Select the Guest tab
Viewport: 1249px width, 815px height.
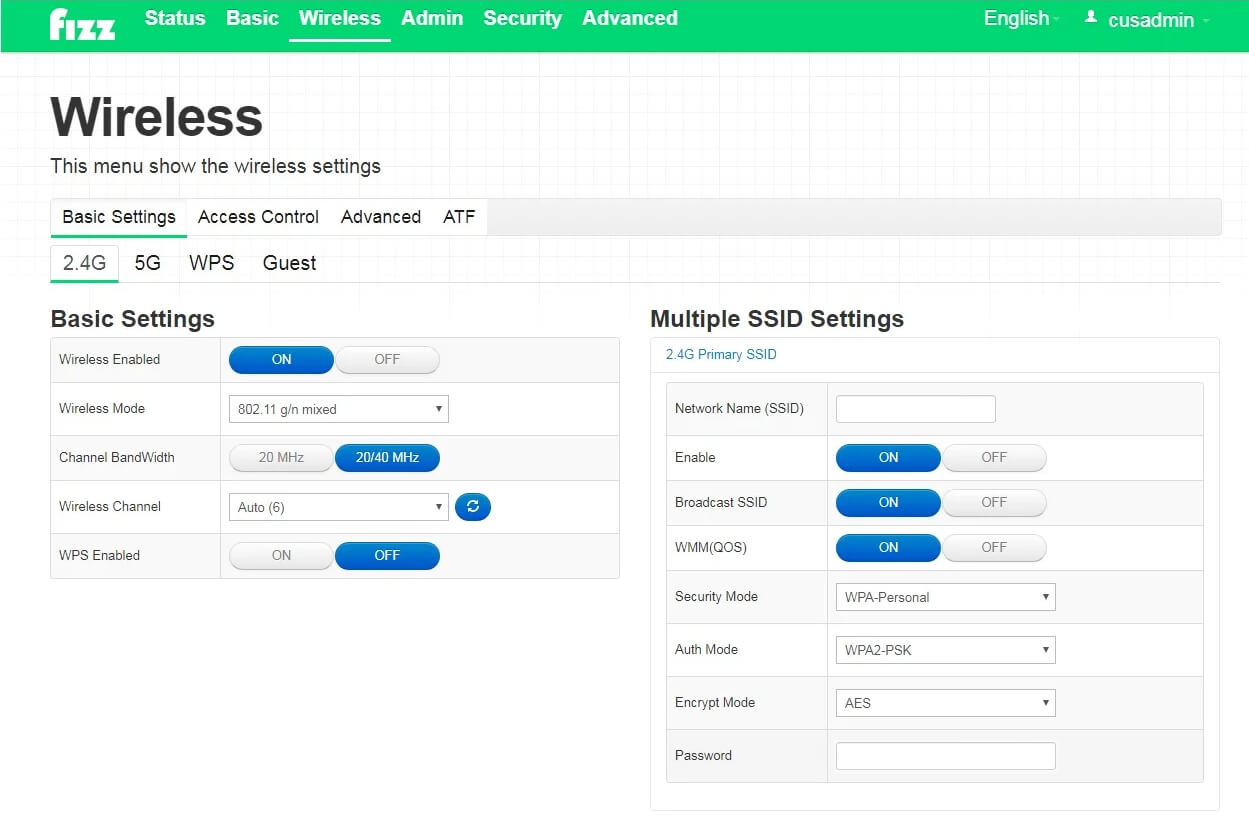(289, 263)
